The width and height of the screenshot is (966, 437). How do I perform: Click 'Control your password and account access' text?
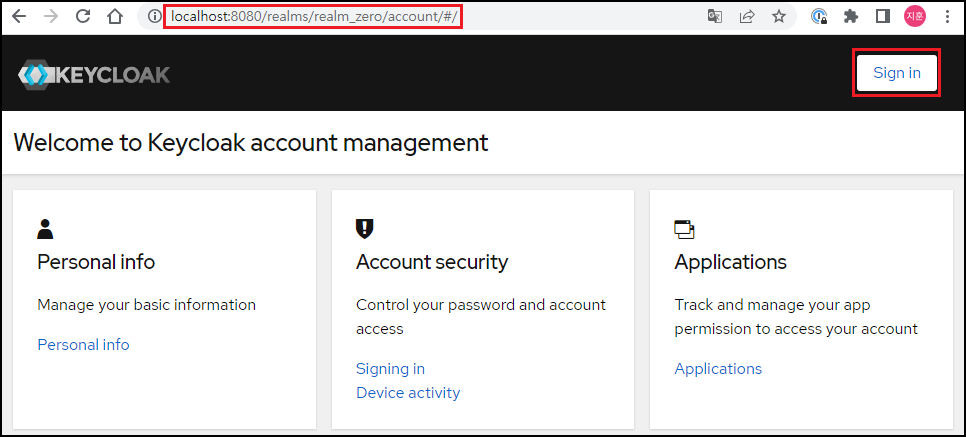coord(481,317)
